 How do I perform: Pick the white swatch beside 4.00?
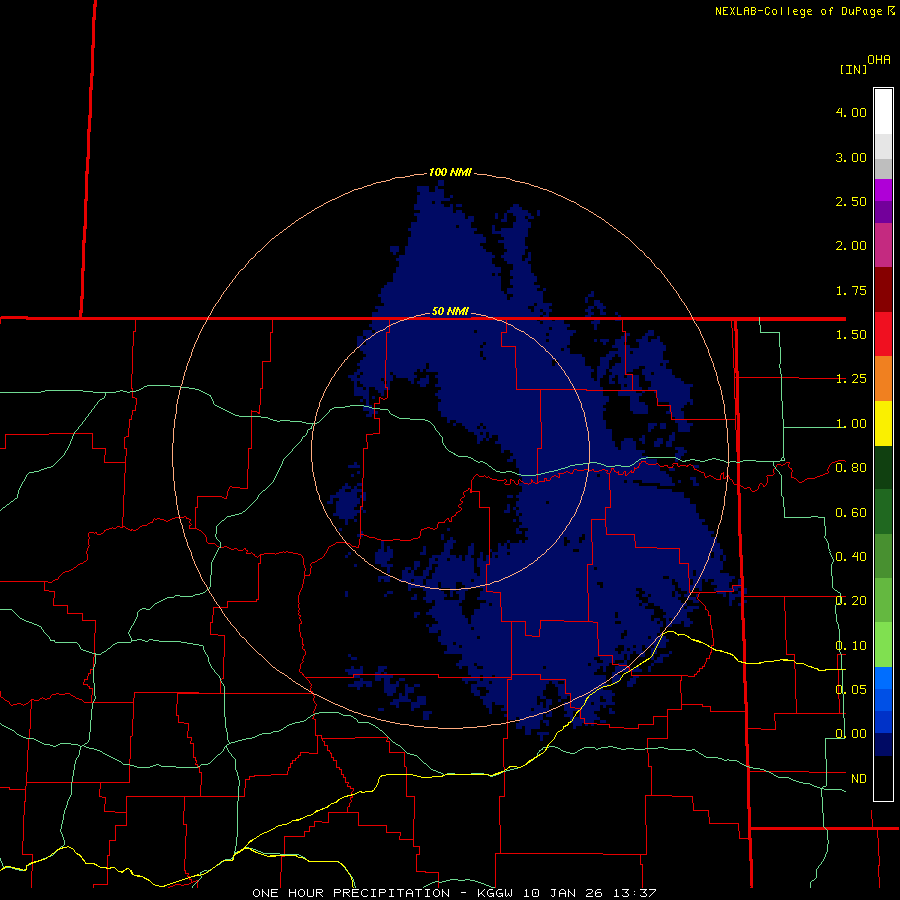(883, 112)
